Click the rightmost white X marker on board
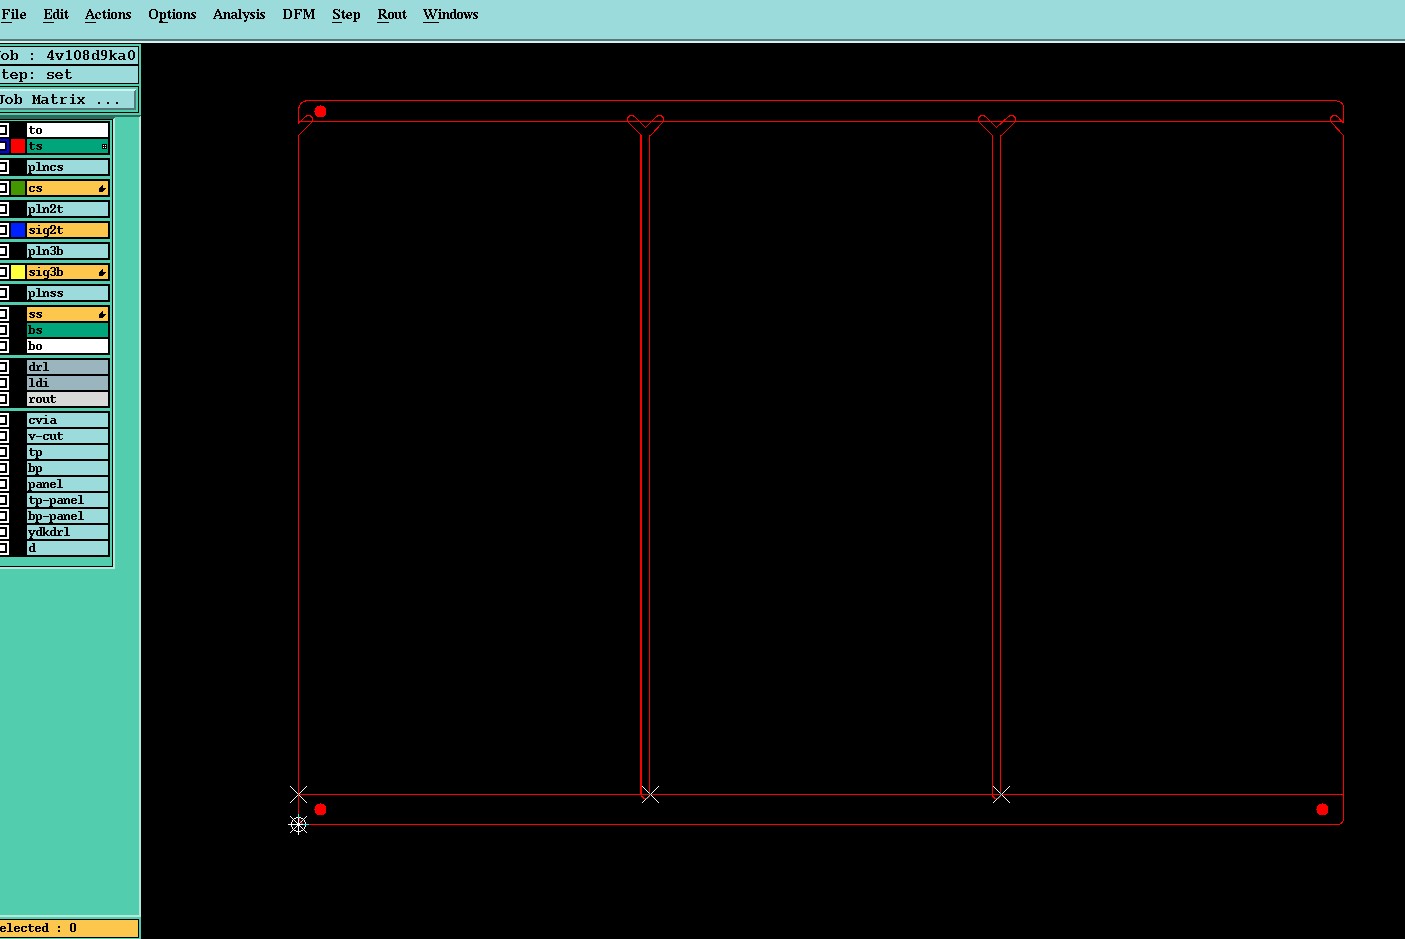Image resolution: width=1405 pixels, height=939 pixels. point(1001,794)
